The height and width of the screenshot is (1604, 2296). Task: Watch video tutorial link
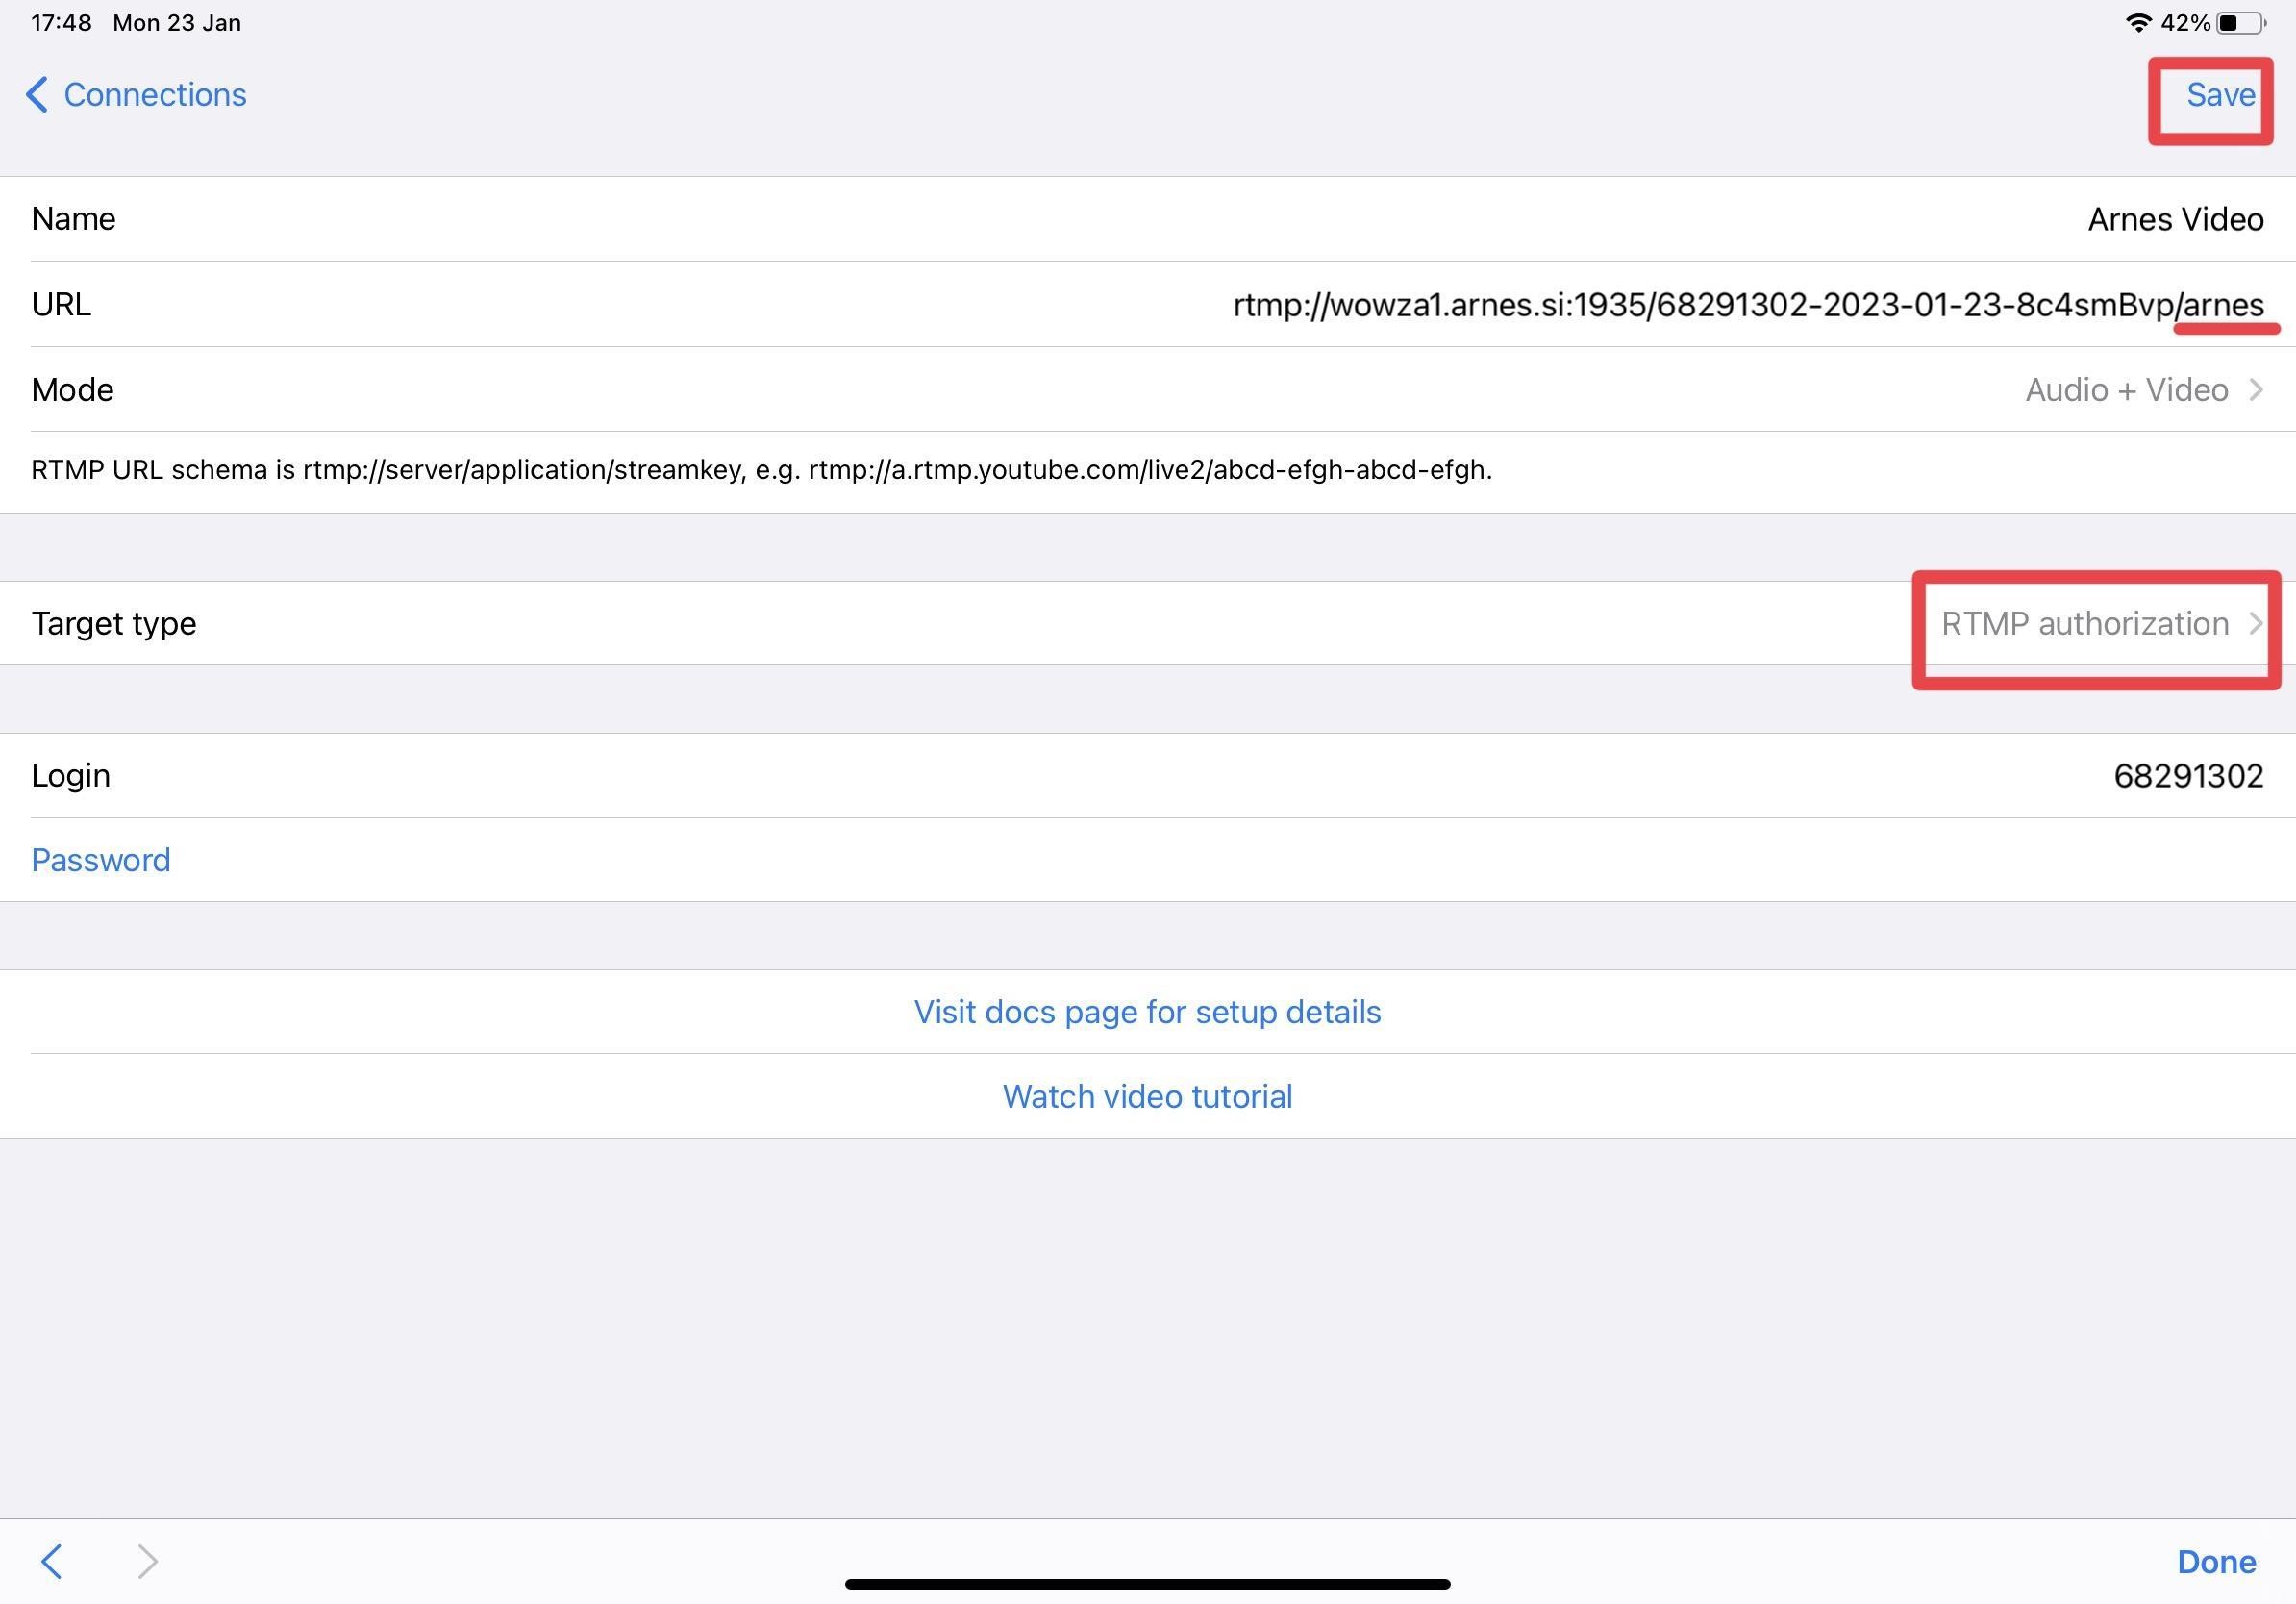[1148, 1097]
